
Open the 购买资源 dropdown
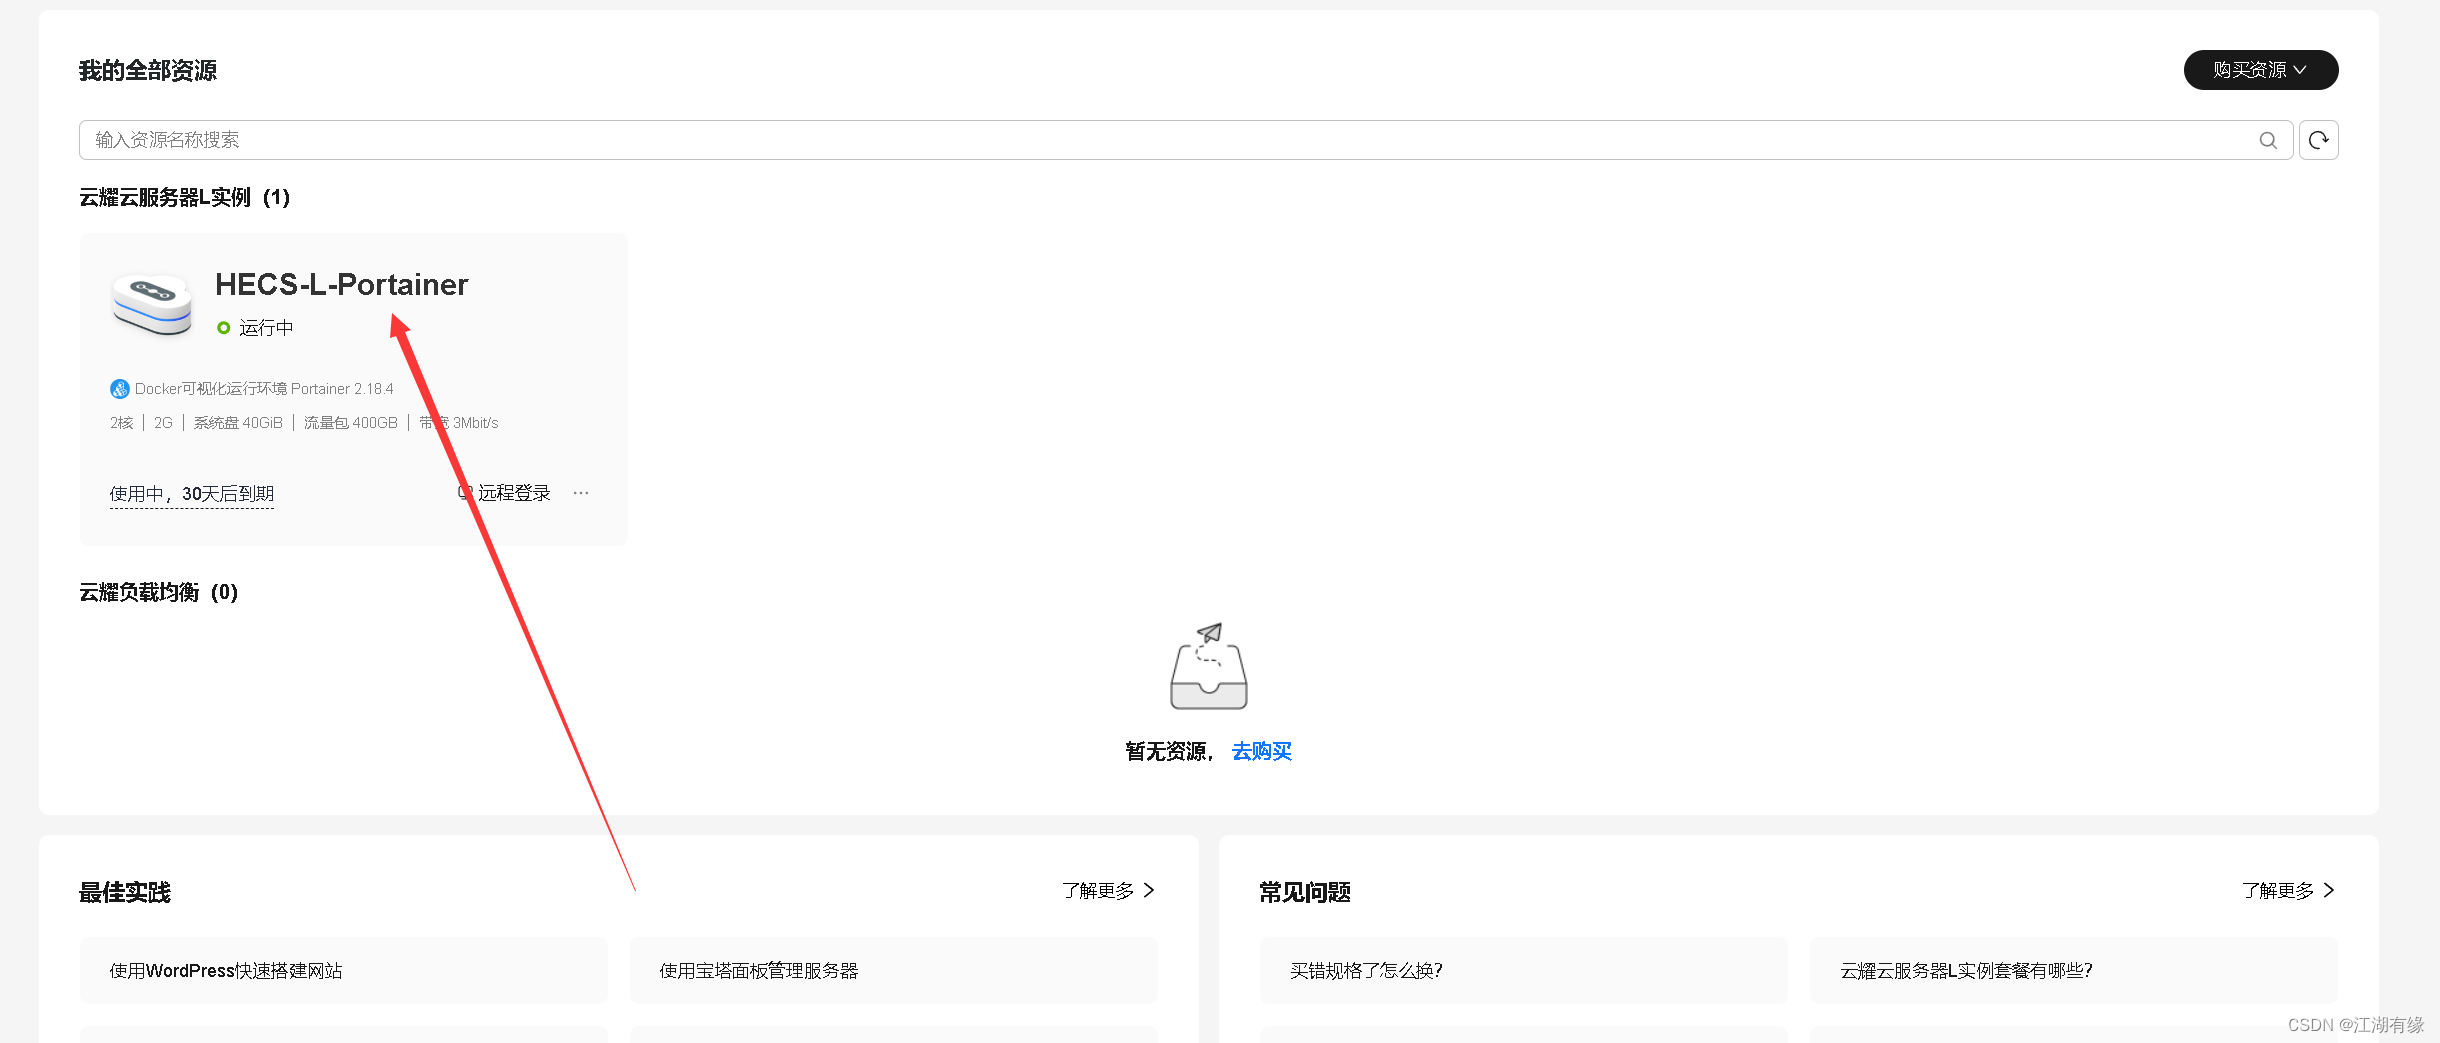[x=2260, y=69]
